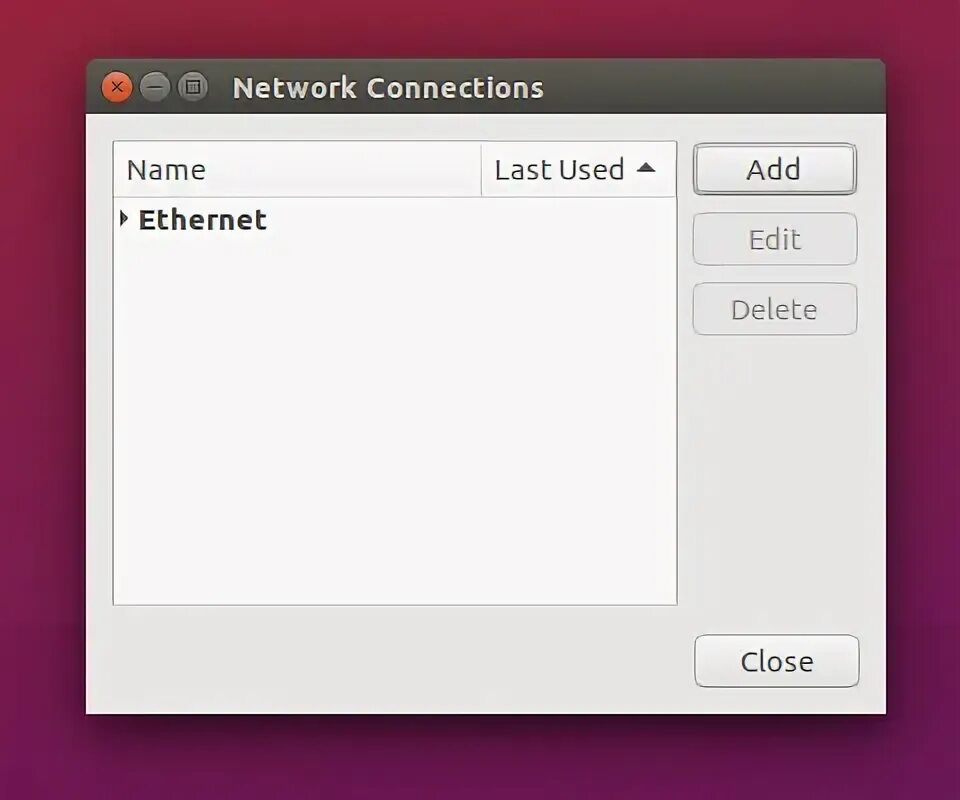
Task: Click the disclosure triangle beside Ethernet
Action: pos(124,219)
